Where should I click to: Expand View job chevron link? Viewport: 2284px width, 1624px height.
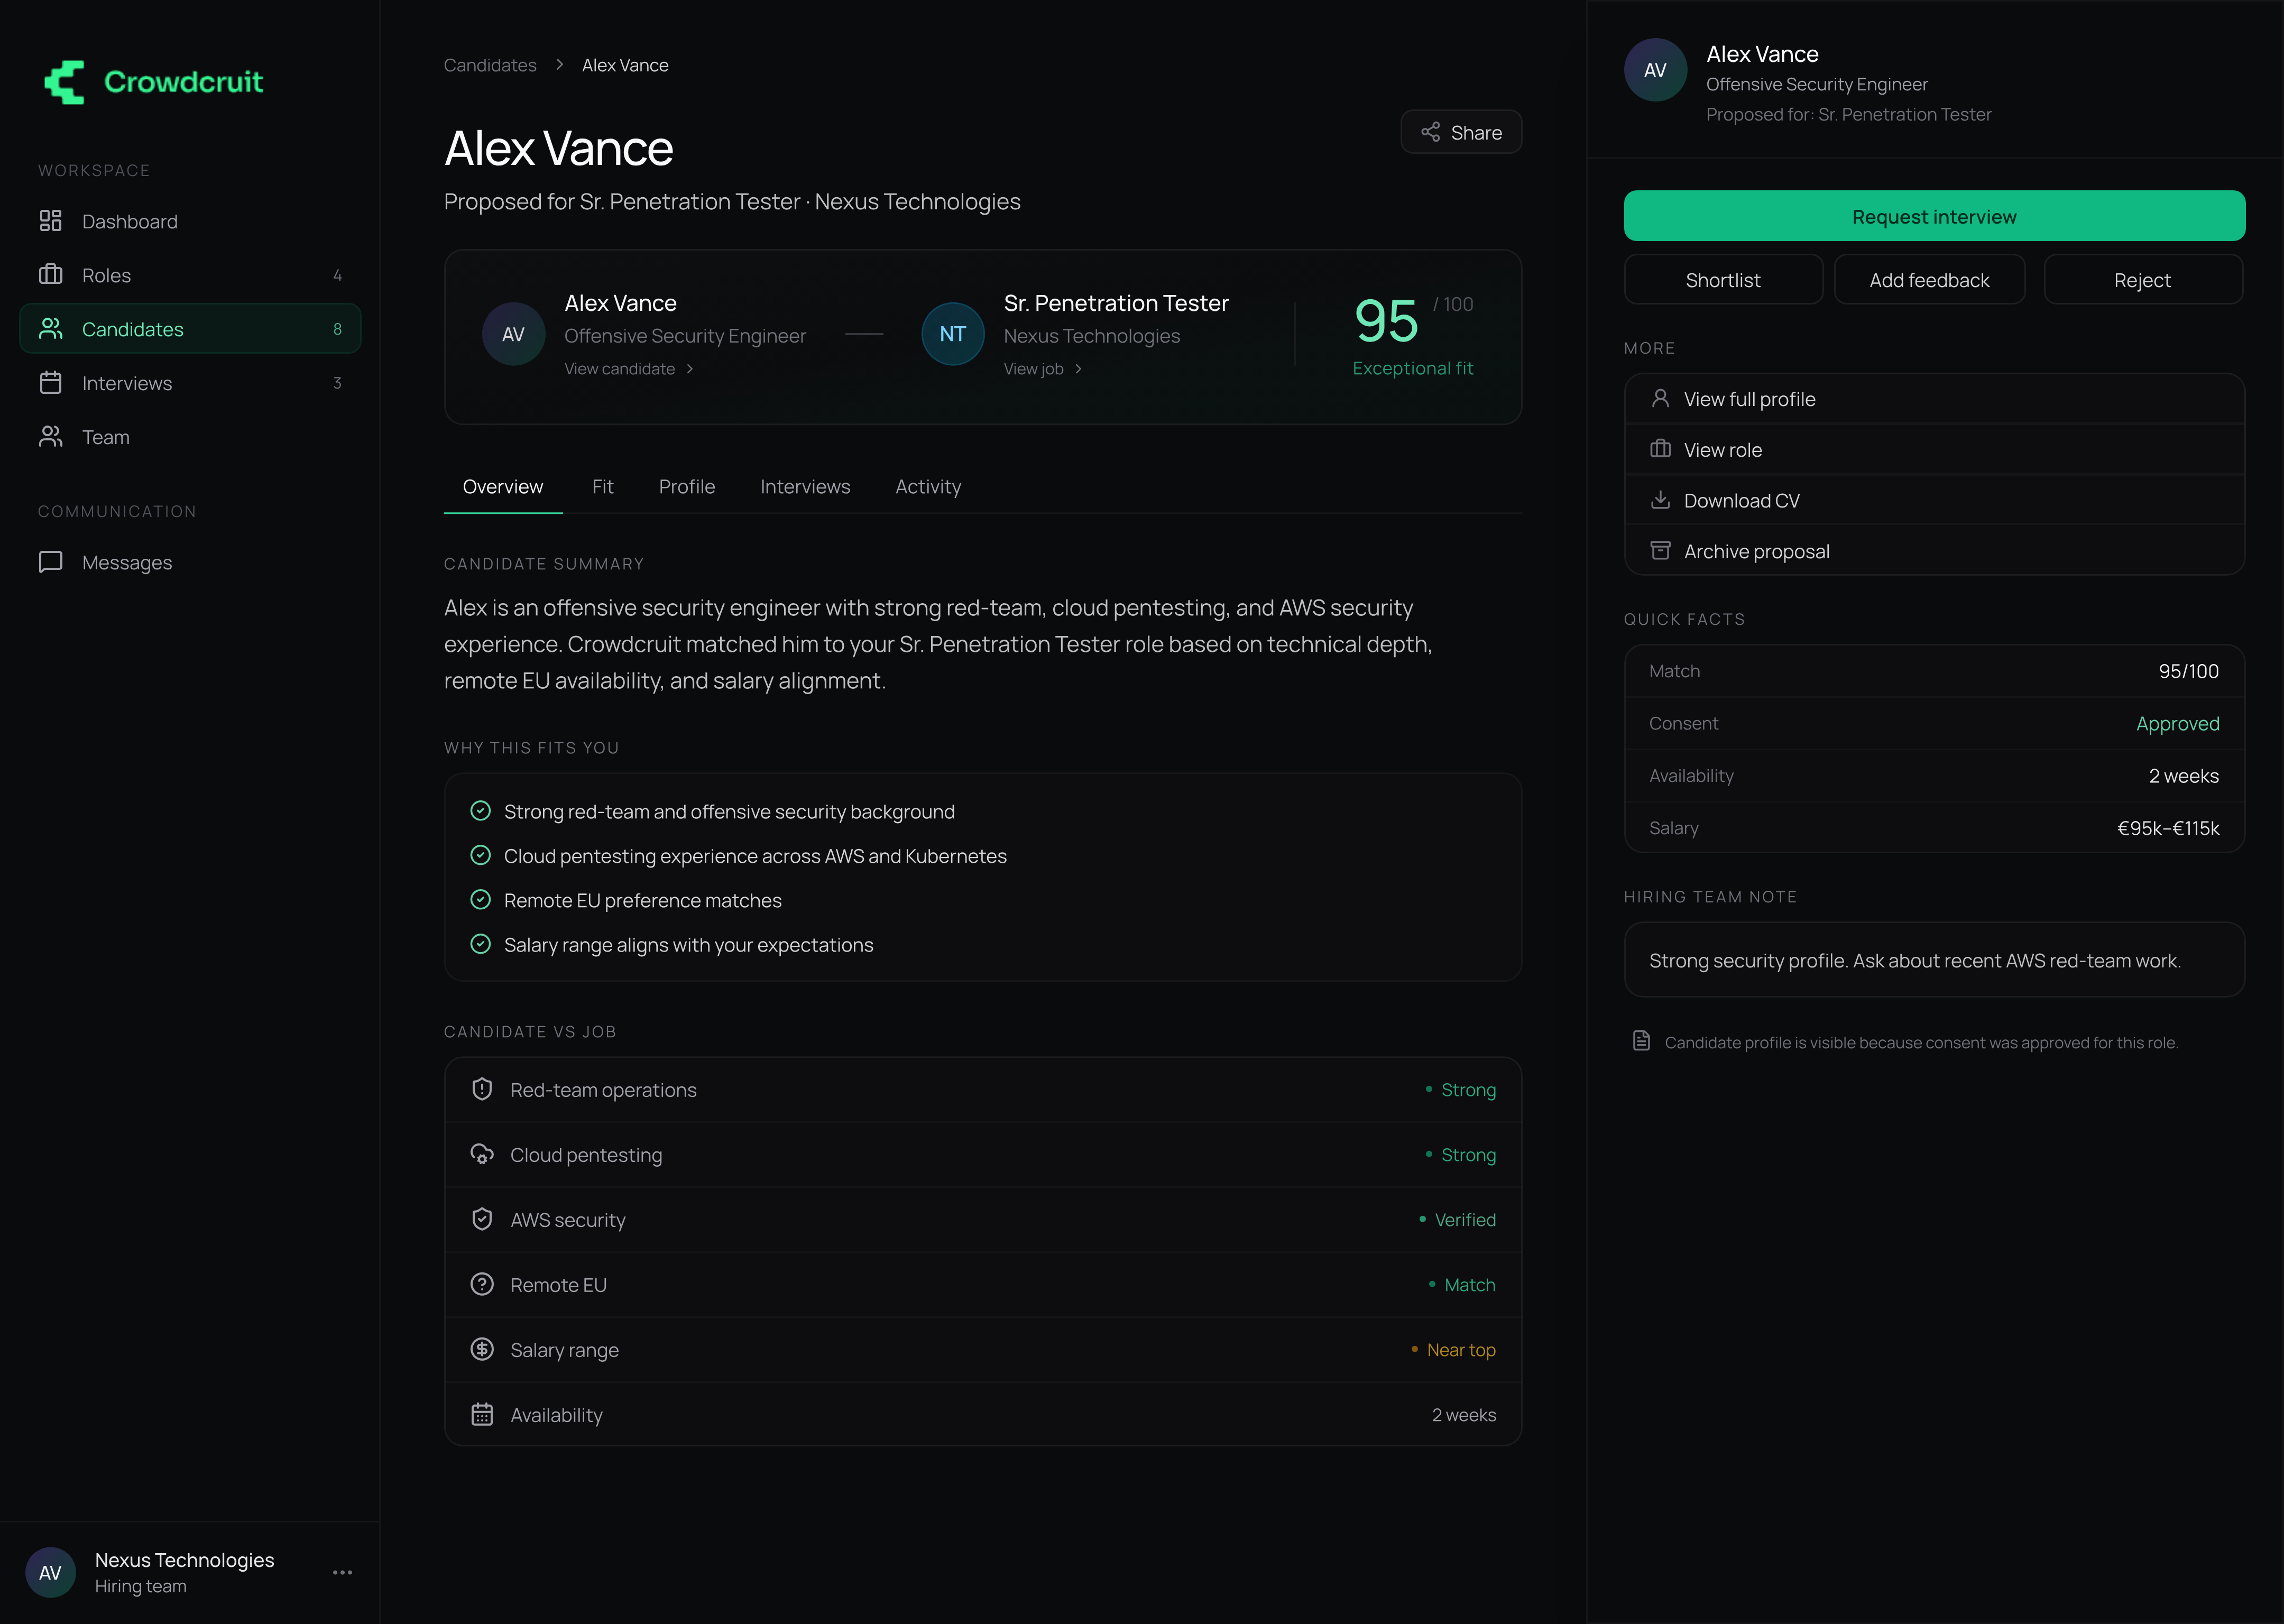1043,369
